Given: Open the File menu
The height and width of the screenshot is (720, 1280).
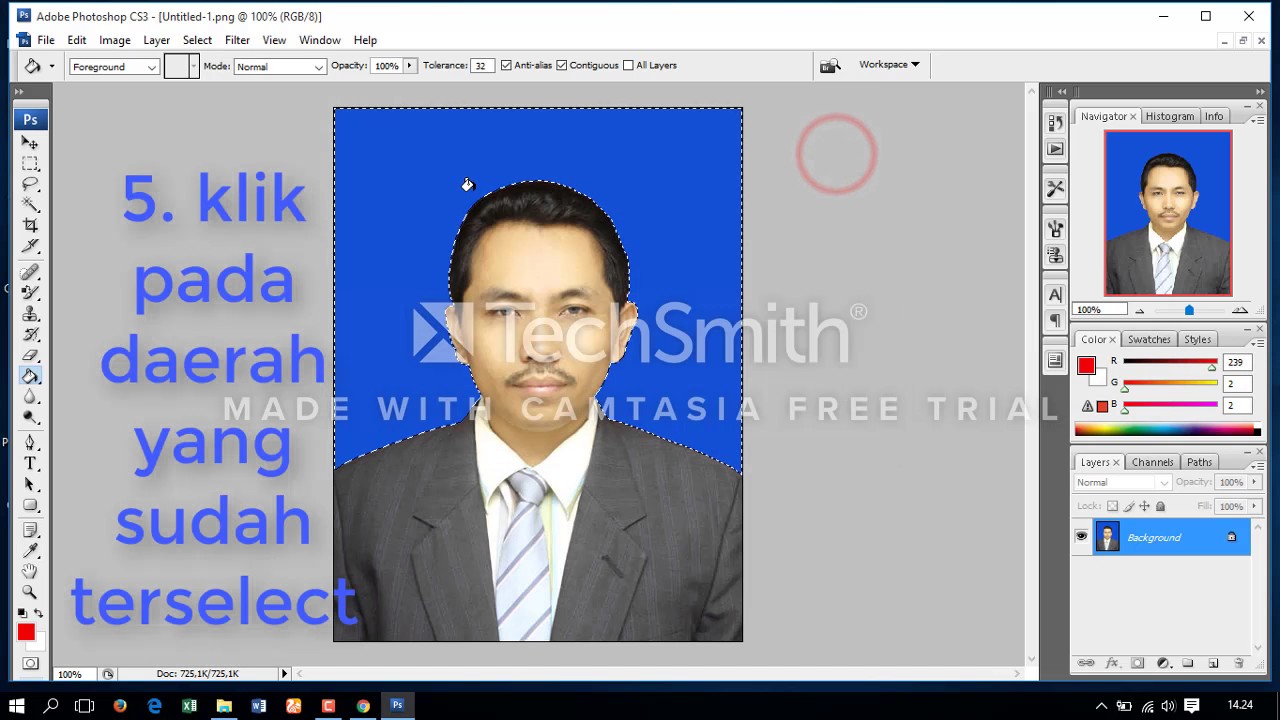Looking at the screenshot, I should 46,40.
